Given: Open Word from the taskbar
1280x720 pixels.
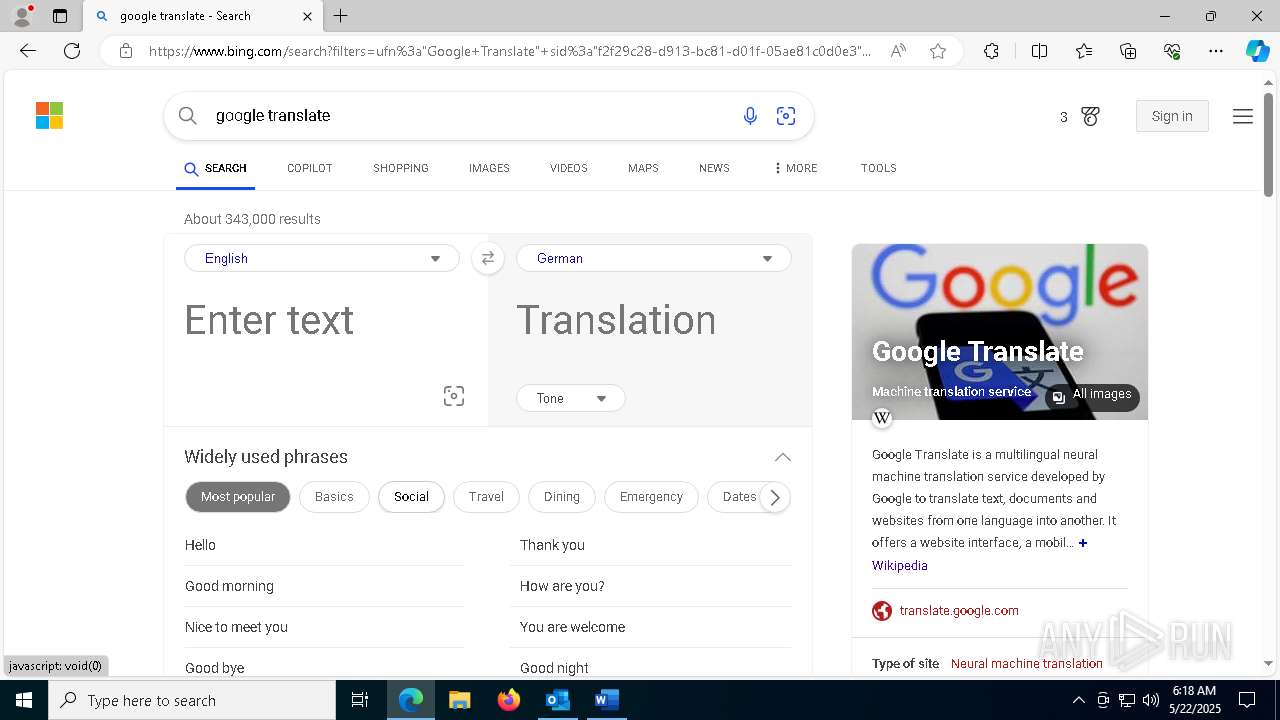Looking at the screenshot, I should (x=606, y=700).
